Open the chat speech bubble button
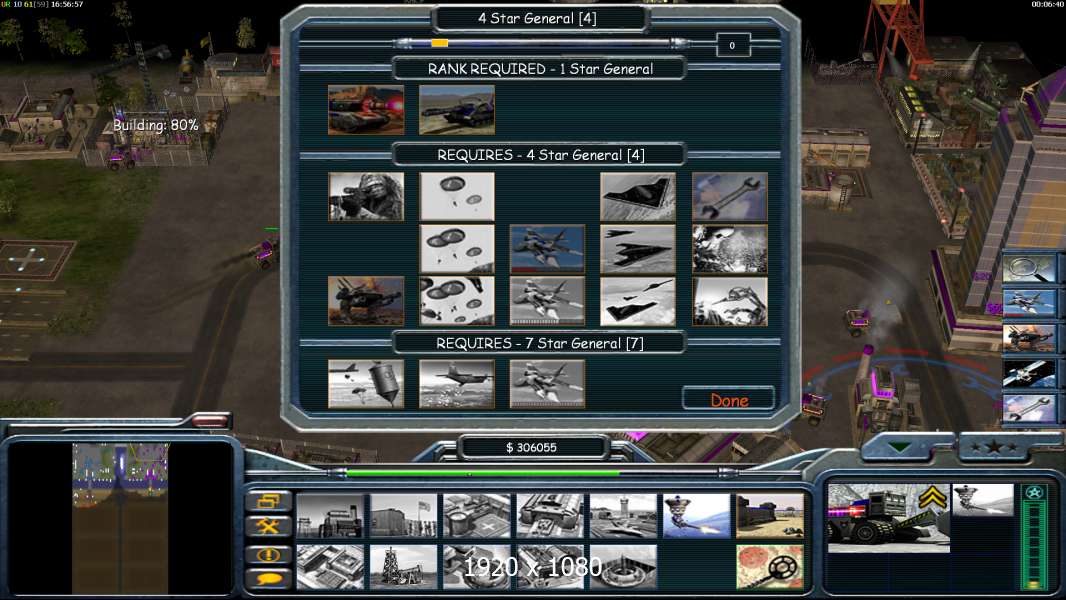 point(268,579)
